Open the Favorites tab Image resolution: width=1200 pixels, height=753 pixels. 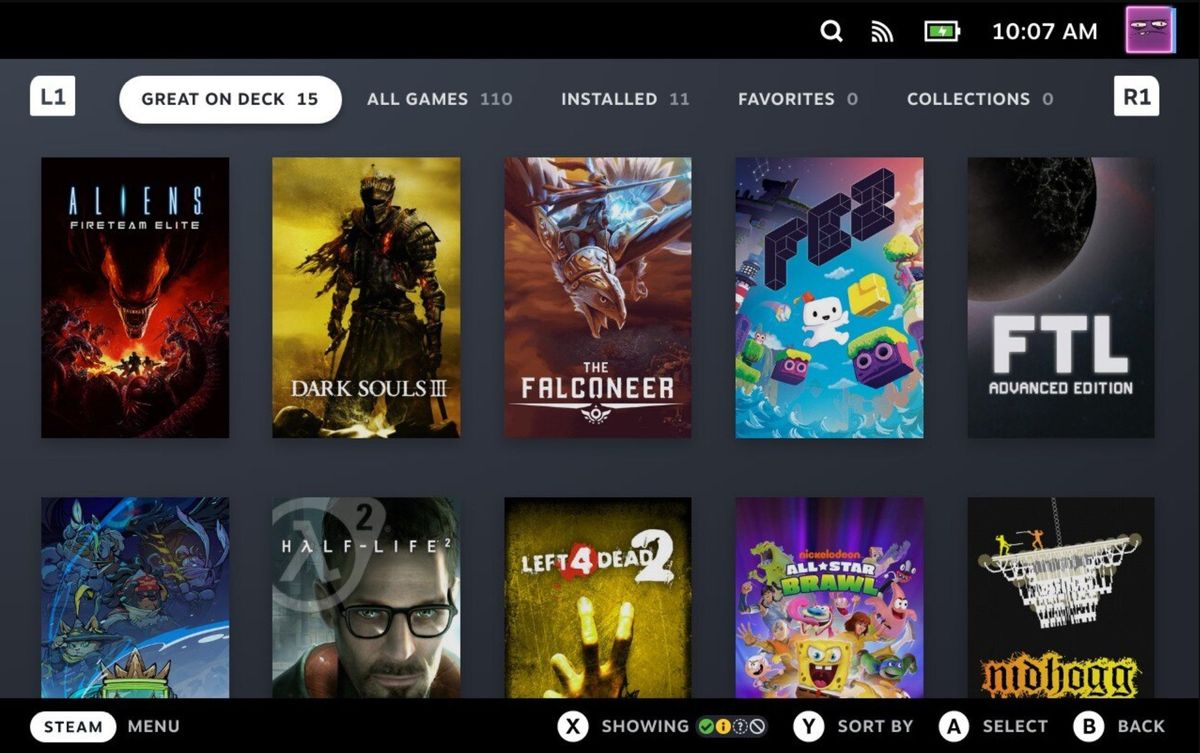click(x=797, y=99)
